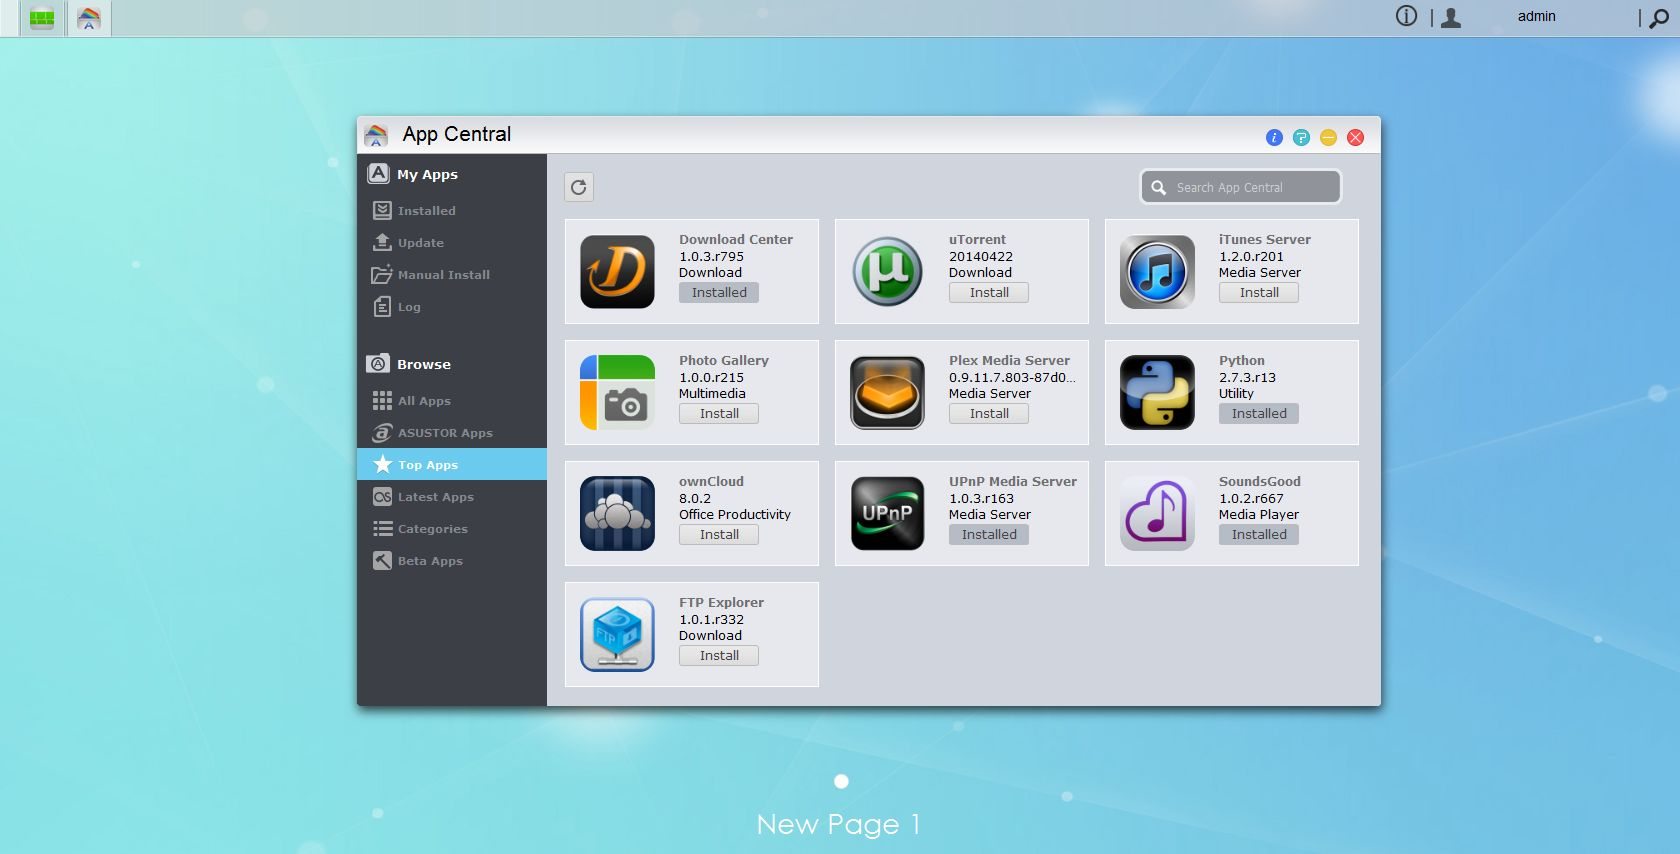Install Photo Gallery
Viewport: 1680px width, 854px height.
pos(719,414)
